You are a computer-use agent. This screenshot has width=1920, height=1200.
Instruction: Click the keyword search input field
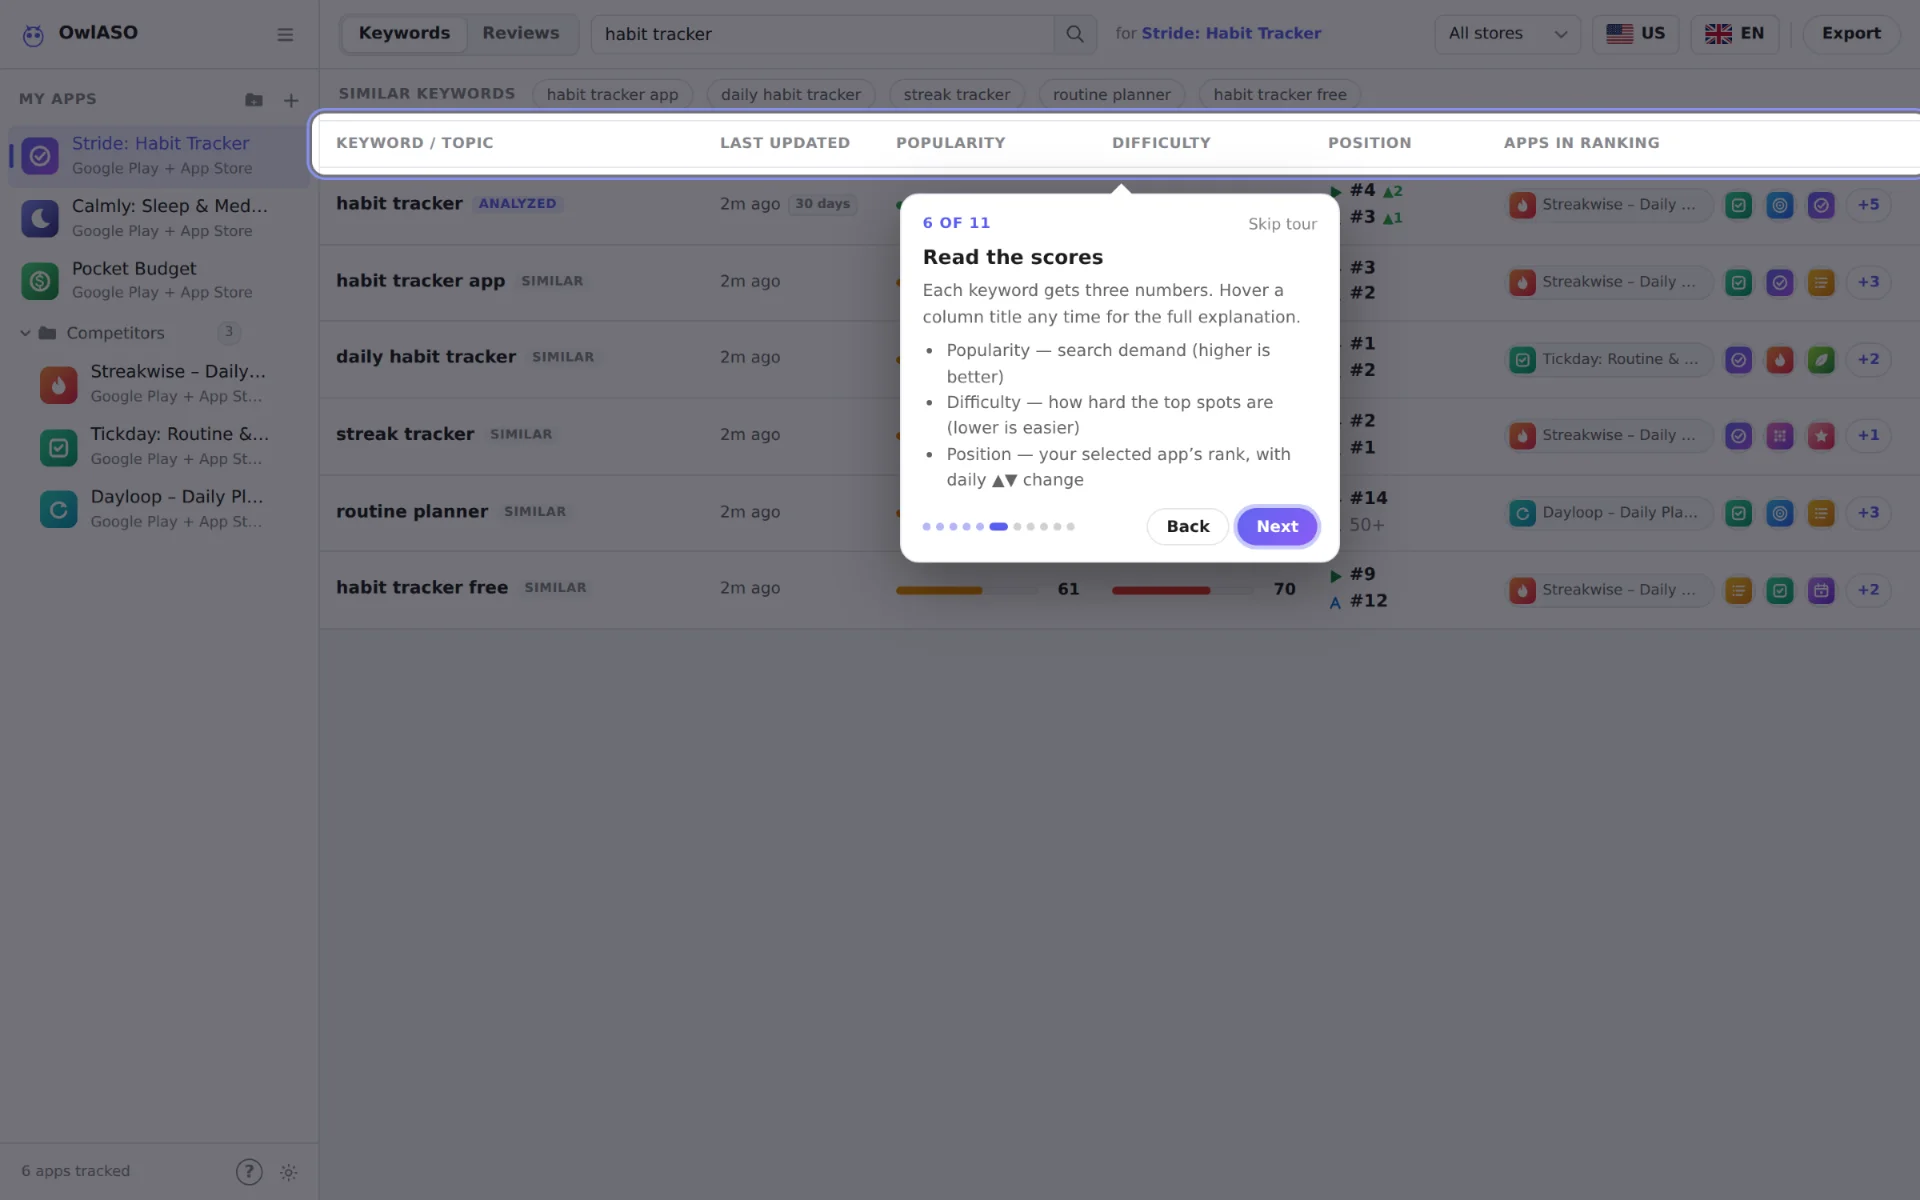(823, 34)
